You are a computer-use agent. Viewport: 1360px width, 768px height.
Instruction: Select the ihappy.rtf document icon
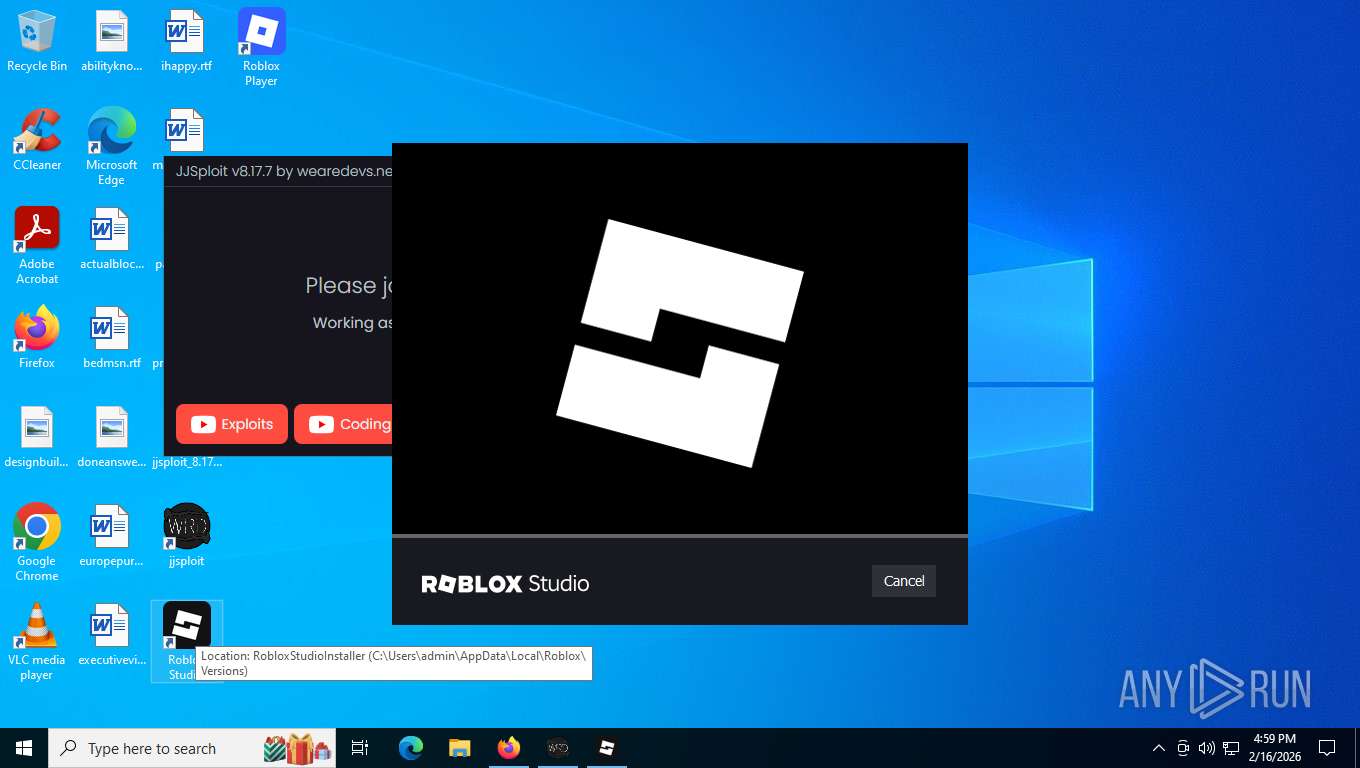point(186,42)
